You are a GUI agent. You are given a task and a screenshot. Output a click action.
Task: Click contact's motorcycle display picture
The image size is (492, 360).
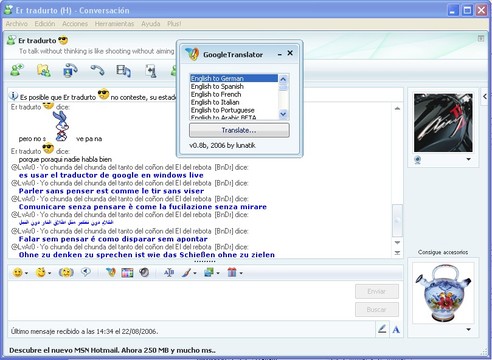(443, 123)
